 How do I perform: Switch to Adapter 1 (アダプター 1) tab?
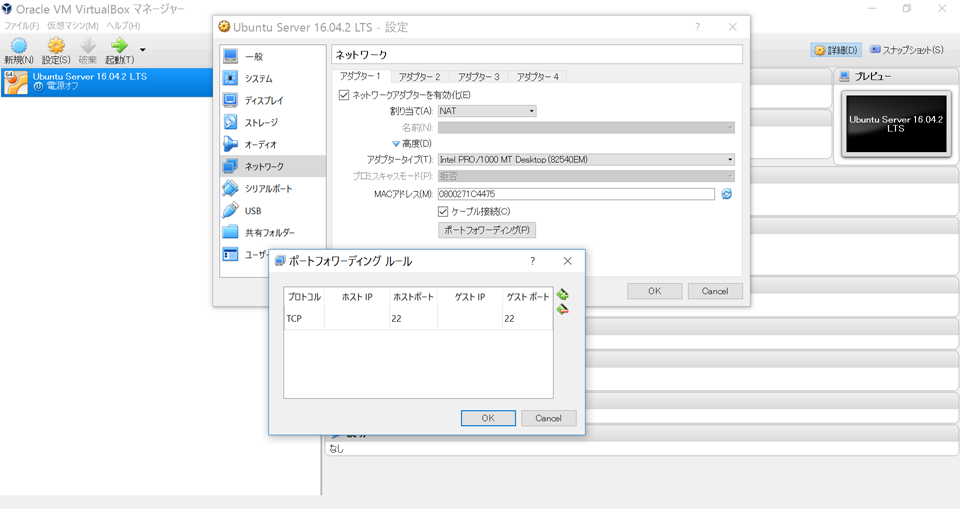(360, 76)
